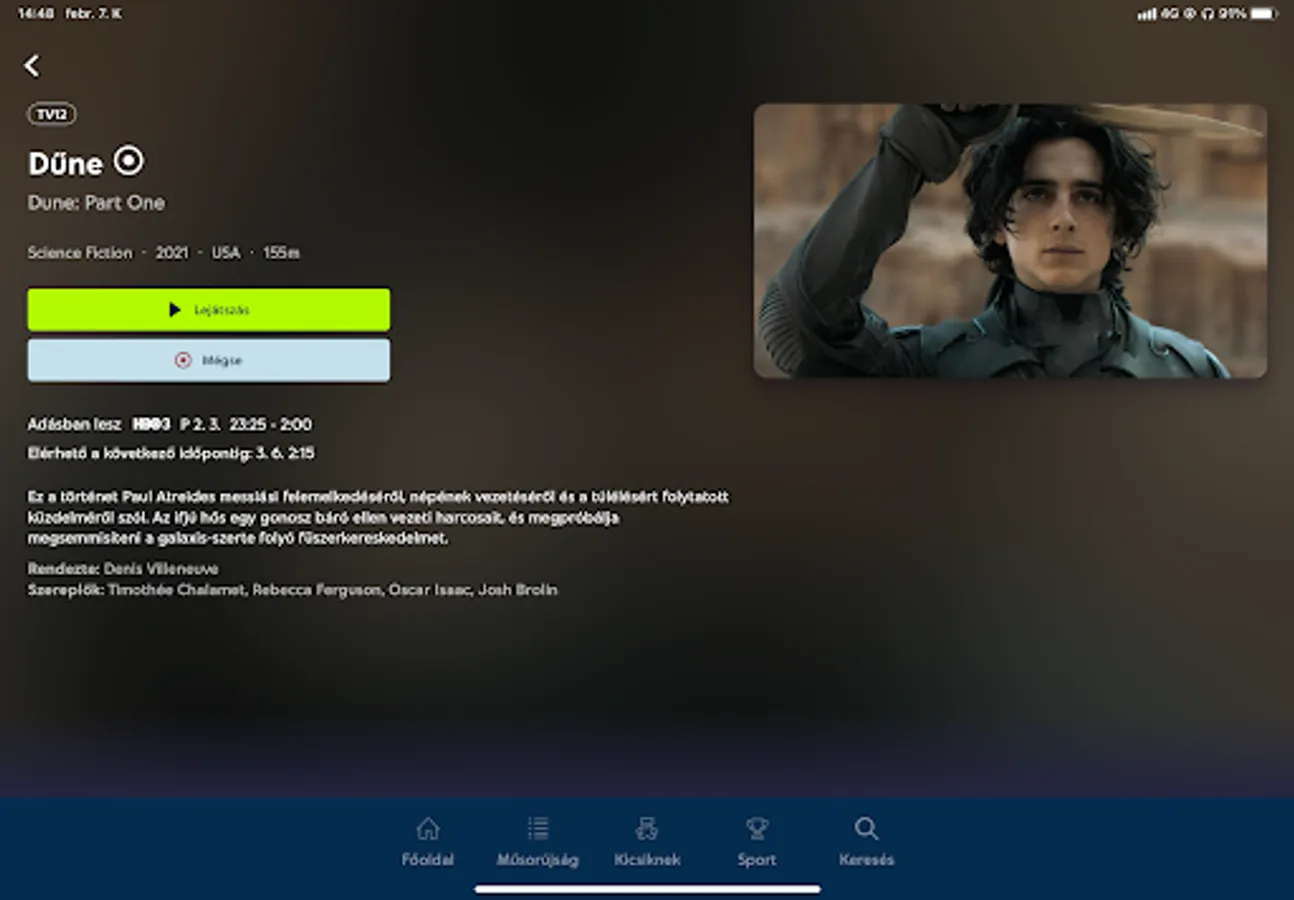
Task: Tap the HBO3 channel logo
Action: coord(151,424)
